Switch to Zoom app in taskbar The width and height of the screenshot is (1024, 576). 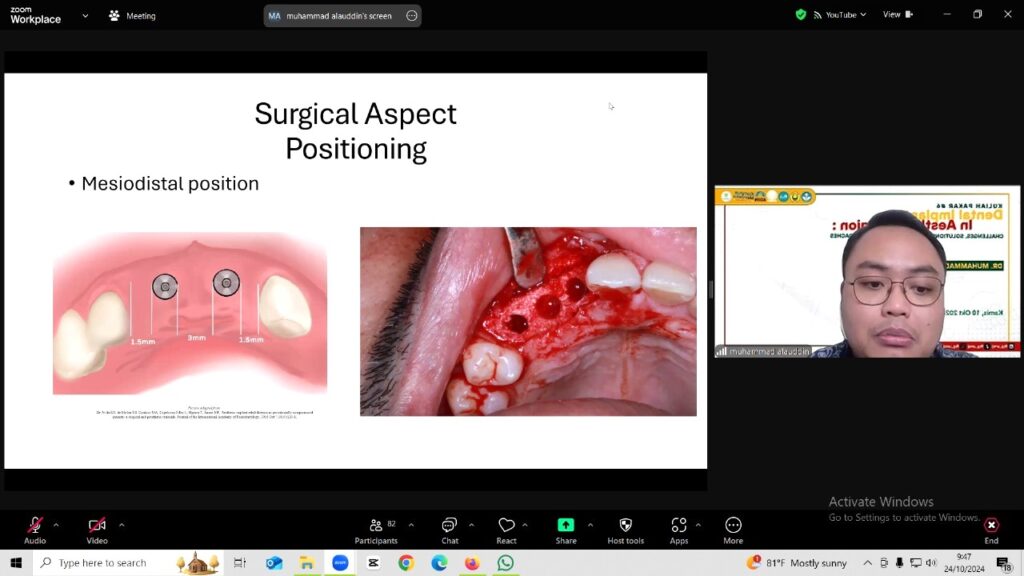[340, 562]
